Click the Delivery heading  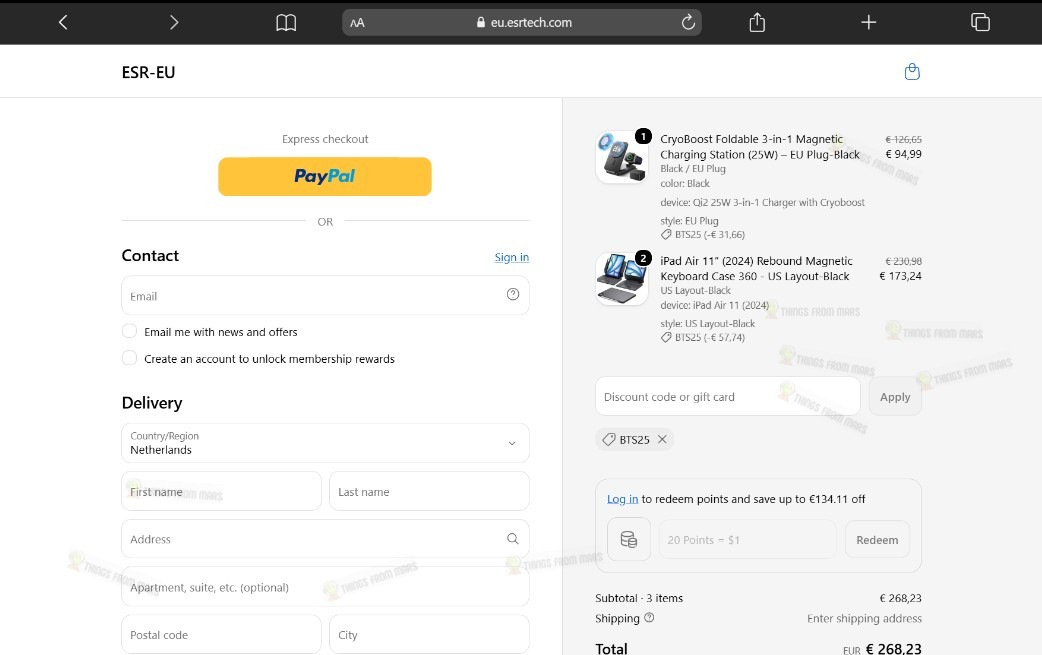click(x=152, y=403)
